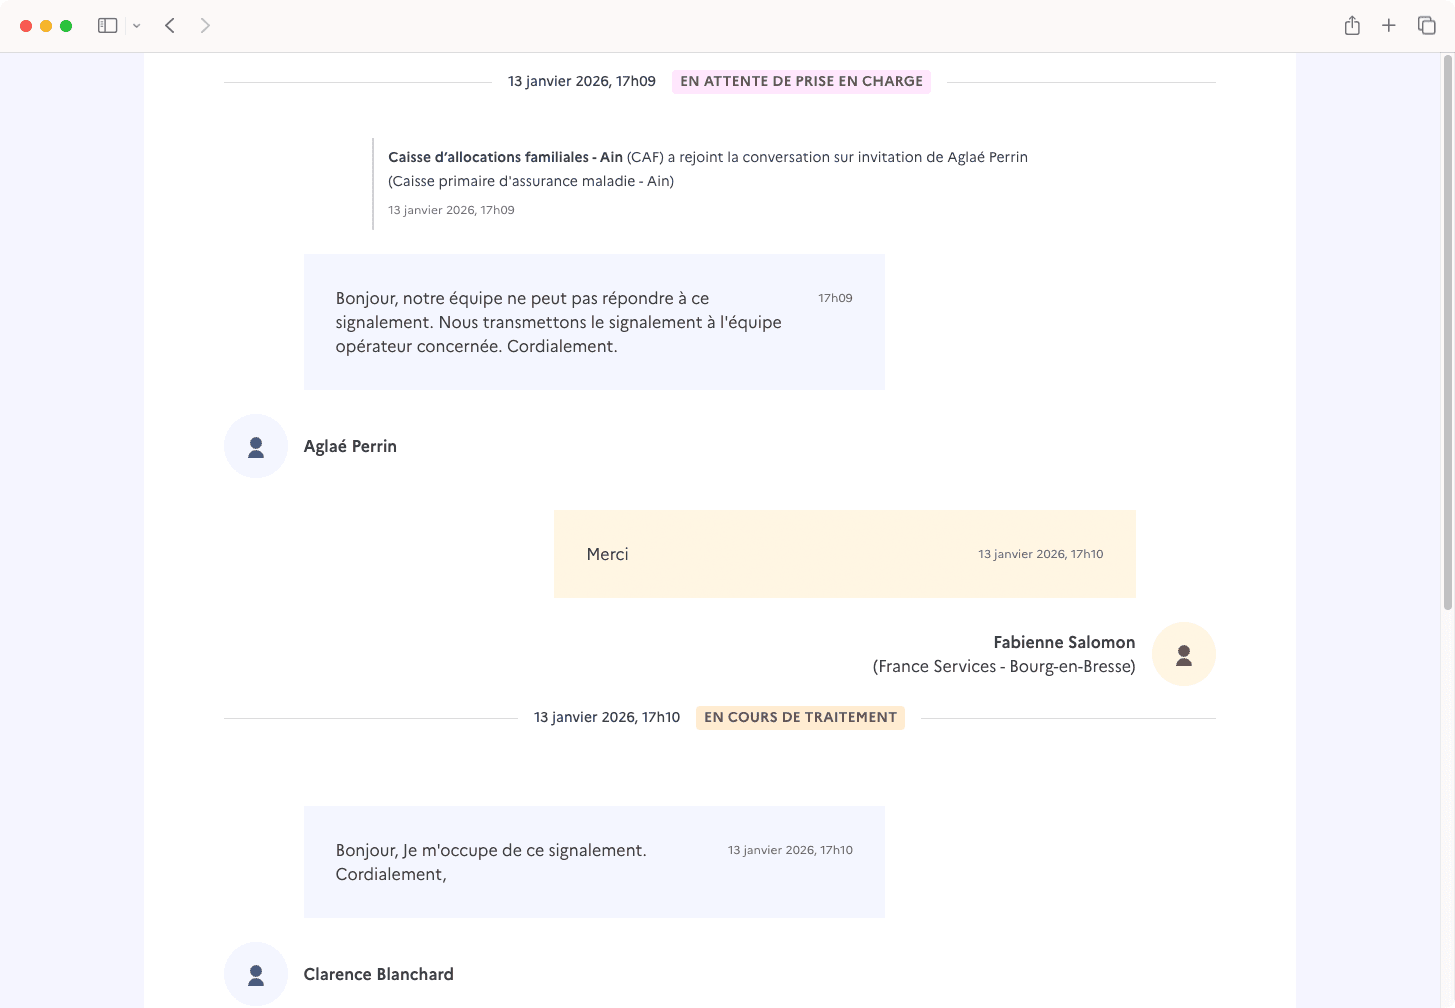Click the Bonjour, Je m'occupe message bubble
Viewport: 1455px width, 1008px height.
594,861
